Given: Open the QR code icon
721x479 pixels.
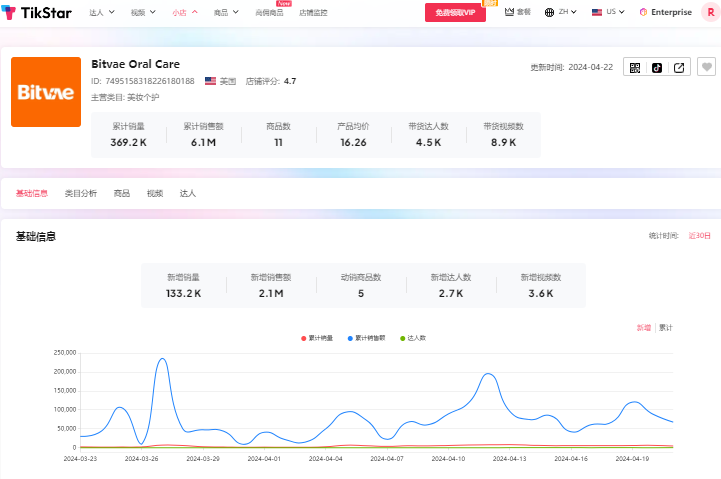Looking at the screenshot, I should tap(635, 68).
